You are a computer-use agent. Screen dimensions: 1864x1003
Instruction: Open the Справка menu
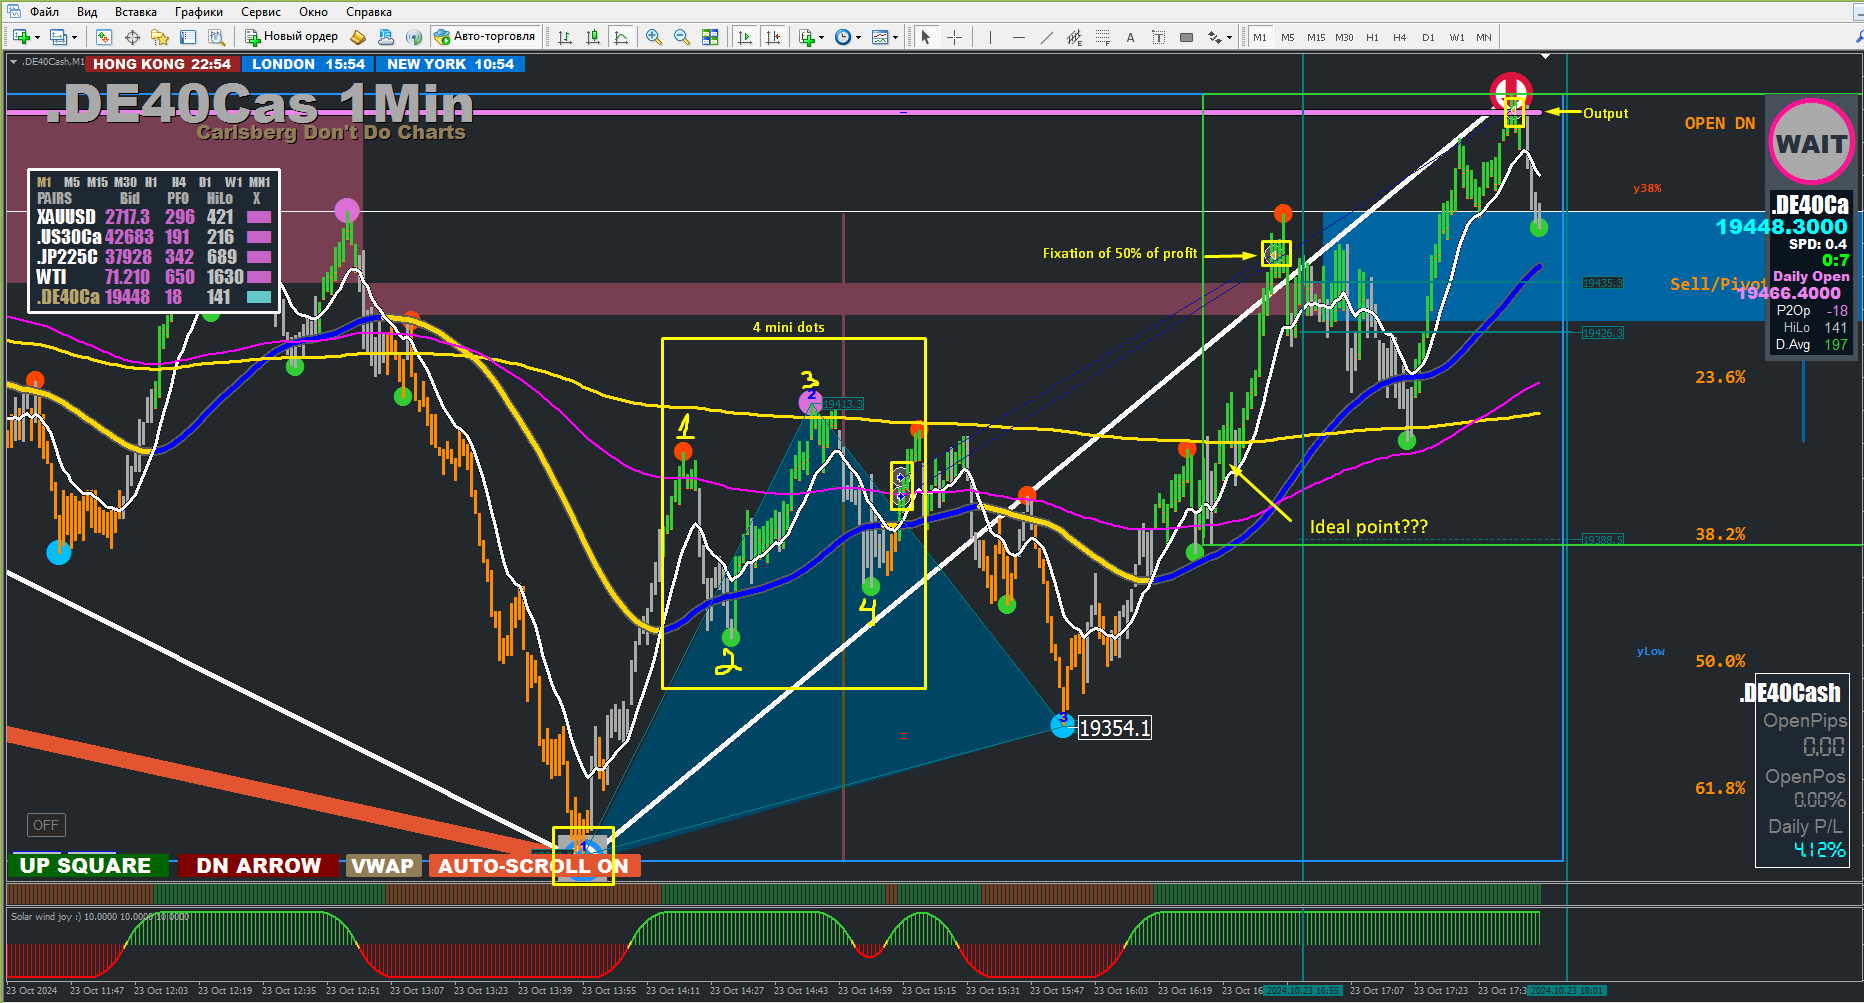point(369,12)
